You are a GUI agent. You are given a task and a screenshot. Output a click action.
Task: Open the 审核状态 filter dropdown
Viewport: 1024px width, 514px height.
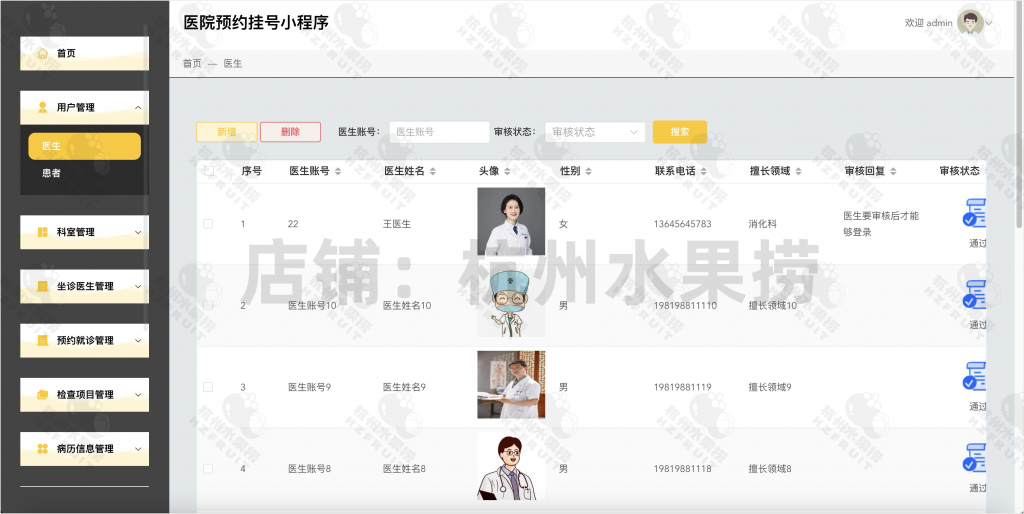pyautogui.click(x=595, y=132)
